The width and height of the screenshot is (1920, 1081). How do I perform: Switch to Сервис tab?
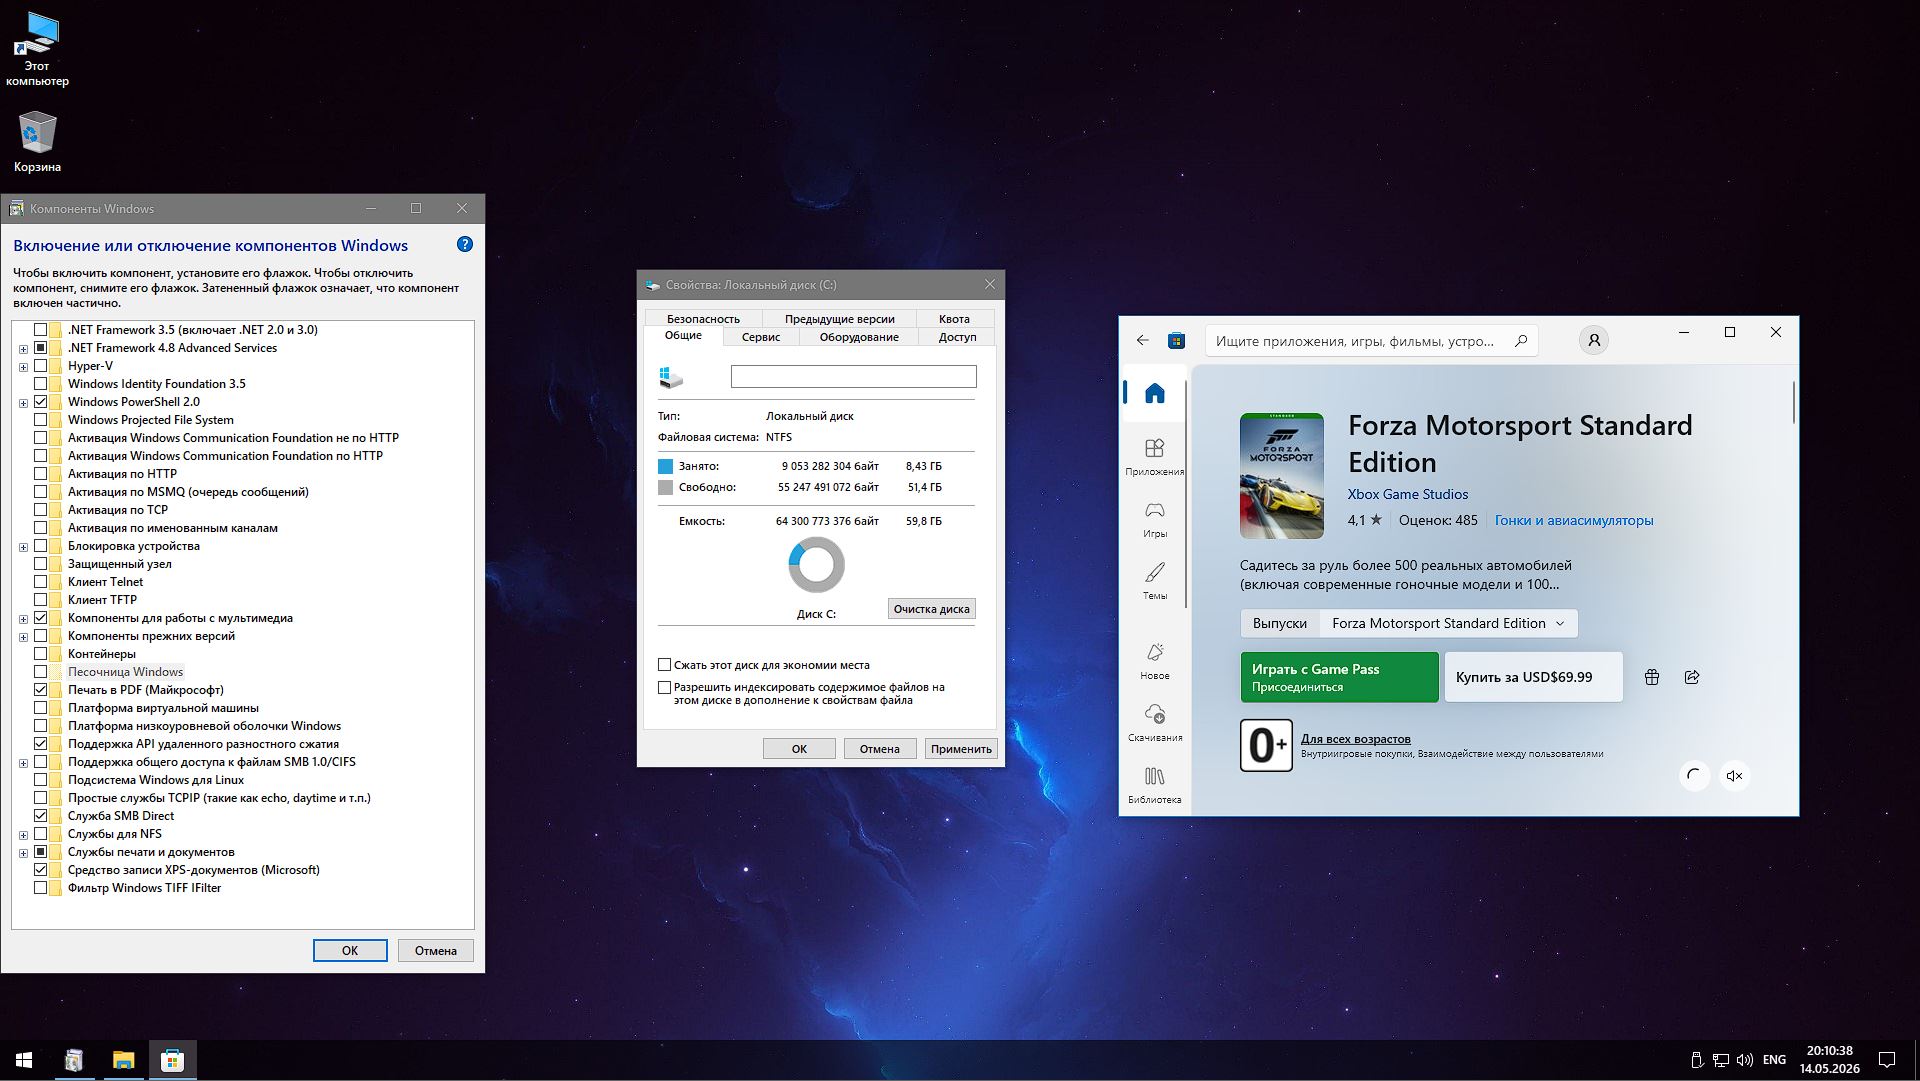tap(761, 337)
